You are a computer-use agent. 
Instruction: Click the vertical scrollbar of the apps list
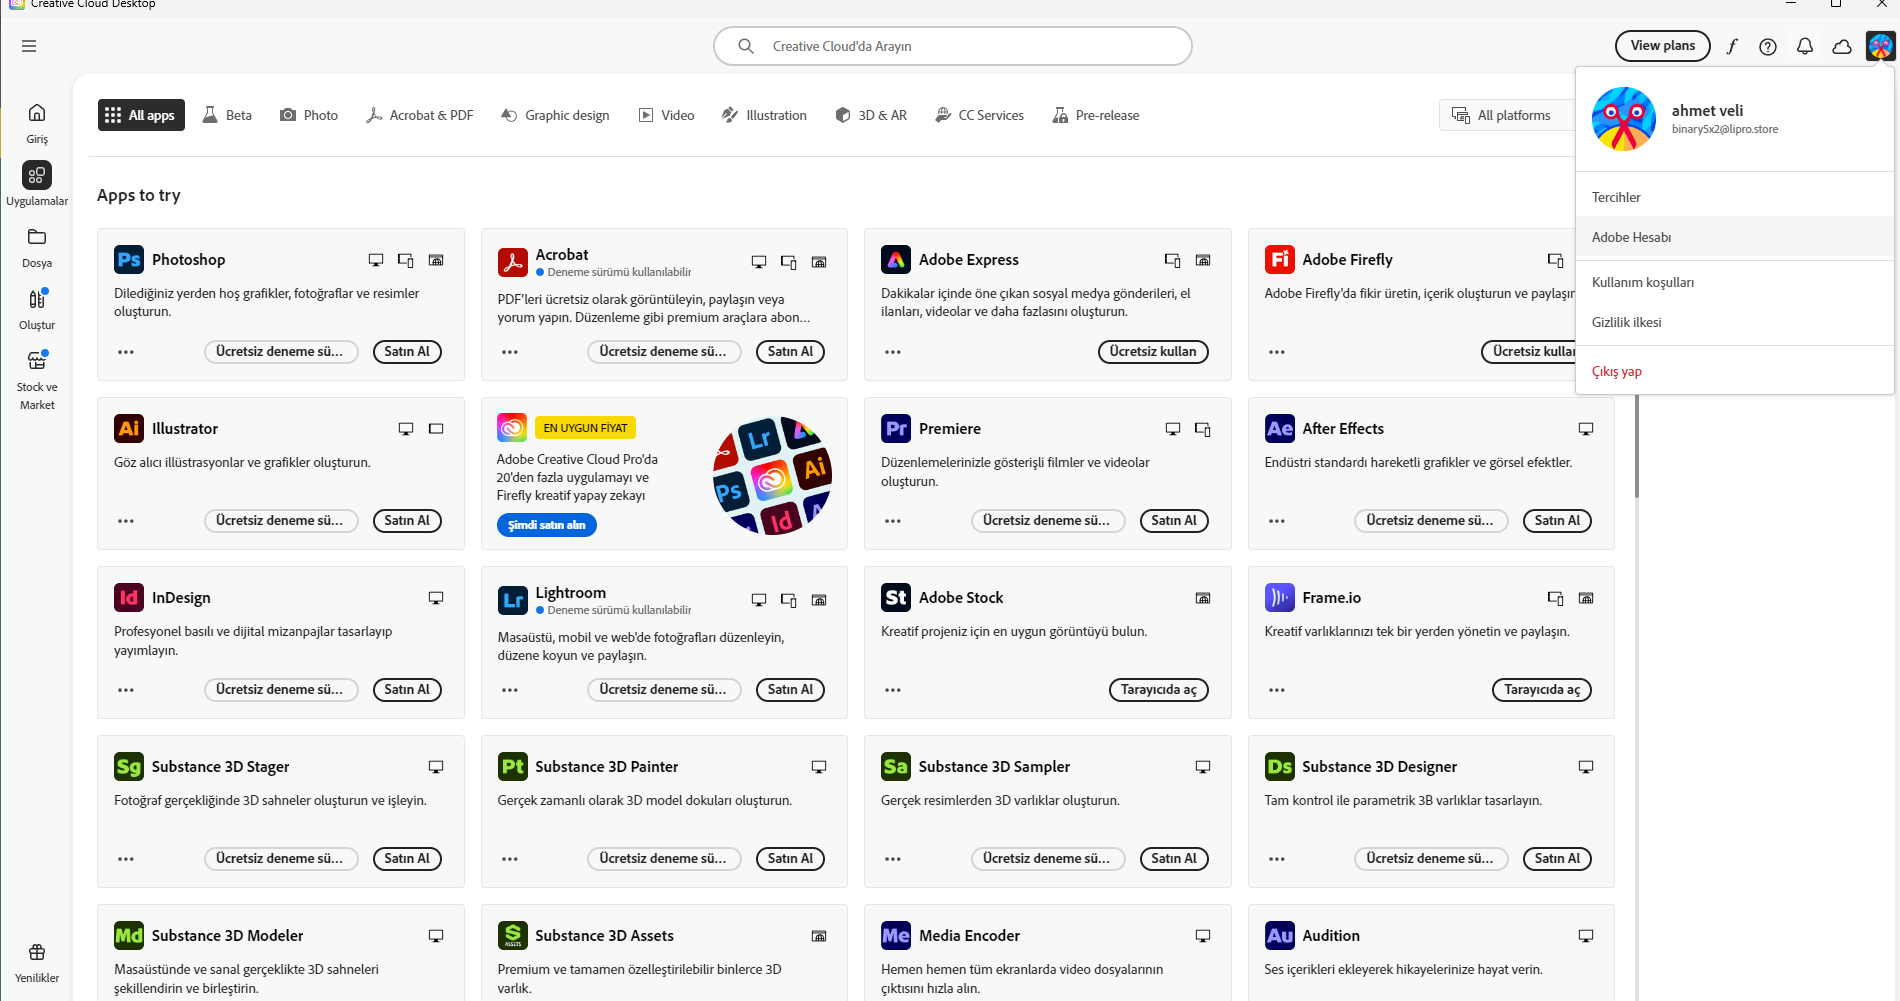point(1637,445)
